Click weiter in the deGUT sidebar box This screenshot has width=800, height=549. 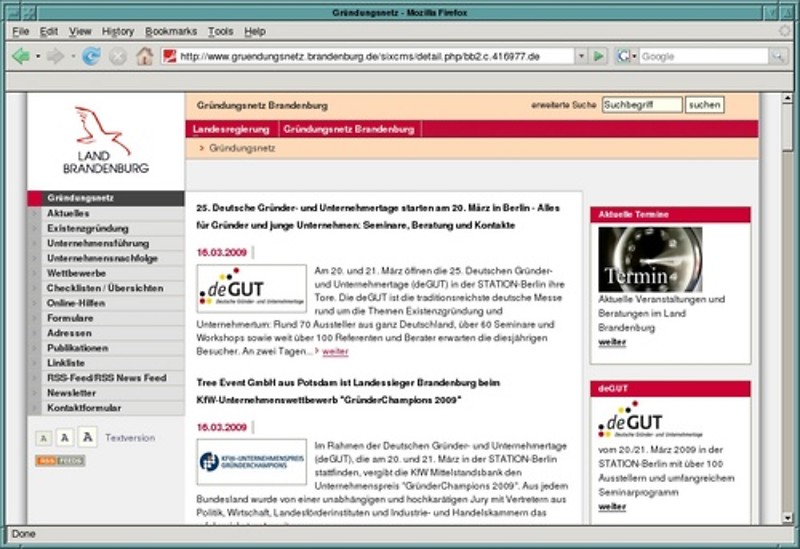point(612,507)
